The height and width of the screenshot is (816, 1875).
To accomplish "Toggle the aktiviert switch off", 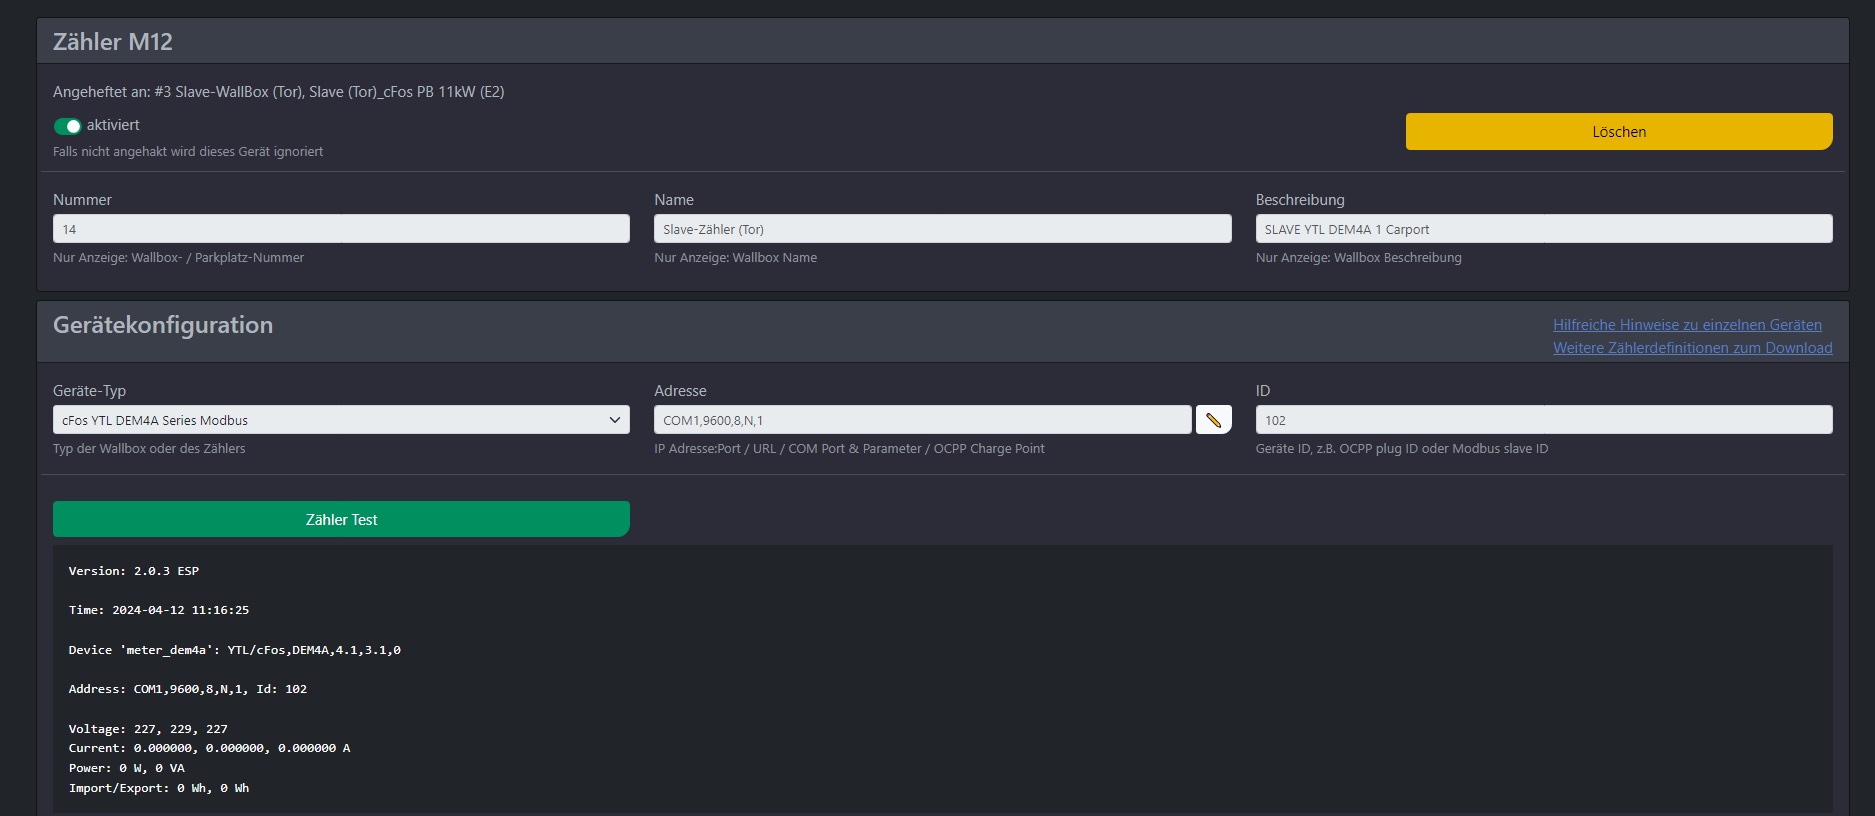I will tap(67, 126).
